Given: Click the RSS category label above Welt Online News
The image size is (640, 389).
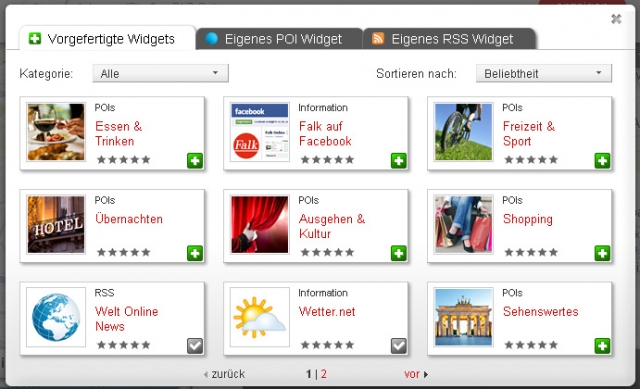Looking at the screenshot, I should pyautogui.click(x=104, y=293).
